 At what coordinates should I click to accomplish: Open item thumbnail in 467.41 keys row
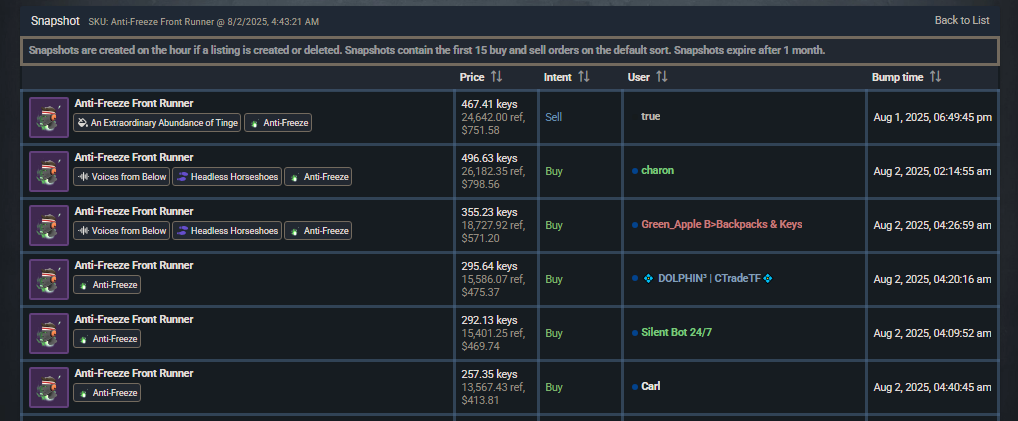[x=49, y=118]
